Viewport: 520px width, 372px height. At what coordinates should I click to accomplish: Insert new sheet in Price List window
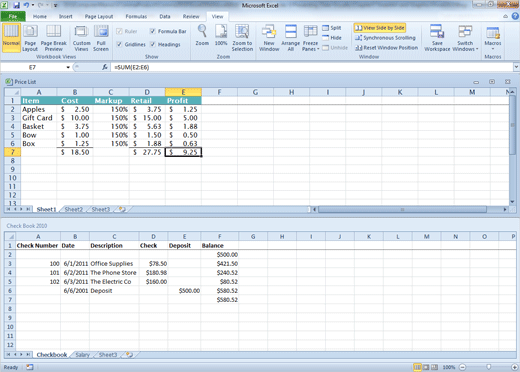122,209
